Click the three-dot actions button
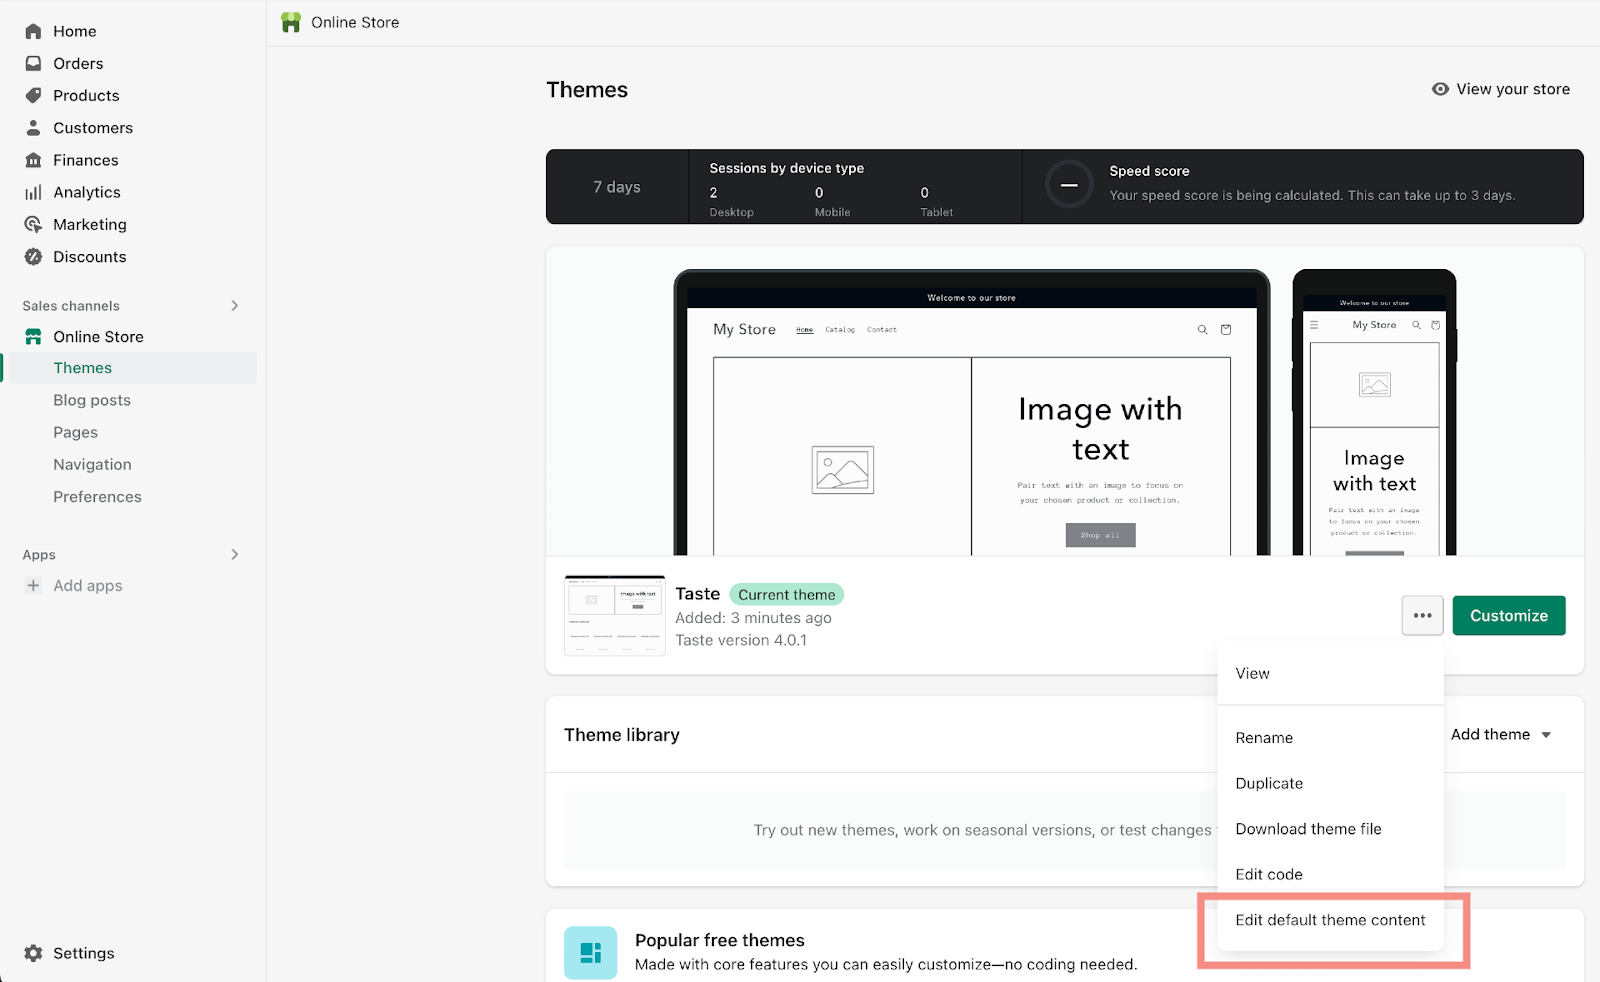The width and height of the screenshot is (1600, 982). coord(1422,616)
